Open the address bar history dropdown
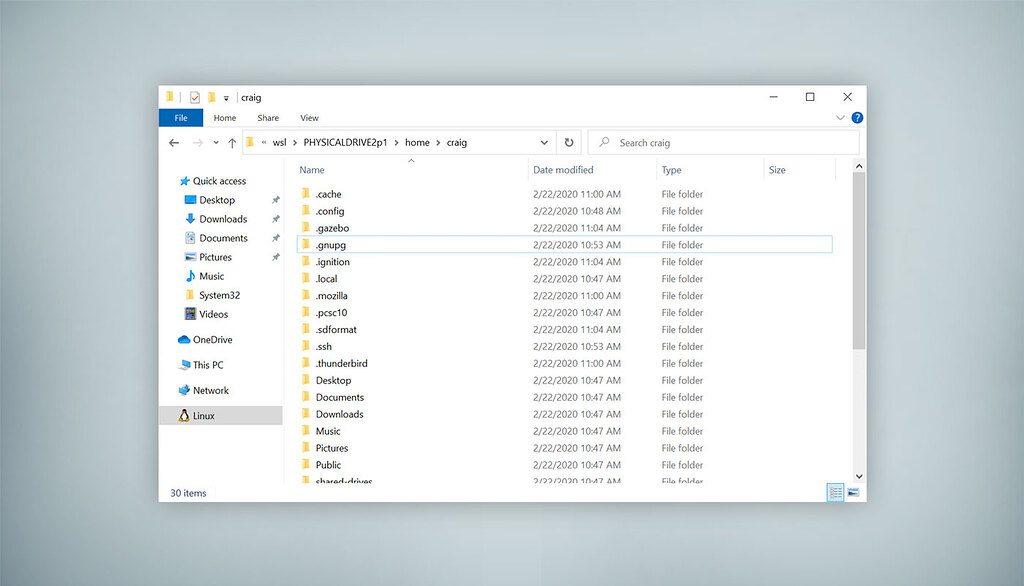 pos(544,142)
